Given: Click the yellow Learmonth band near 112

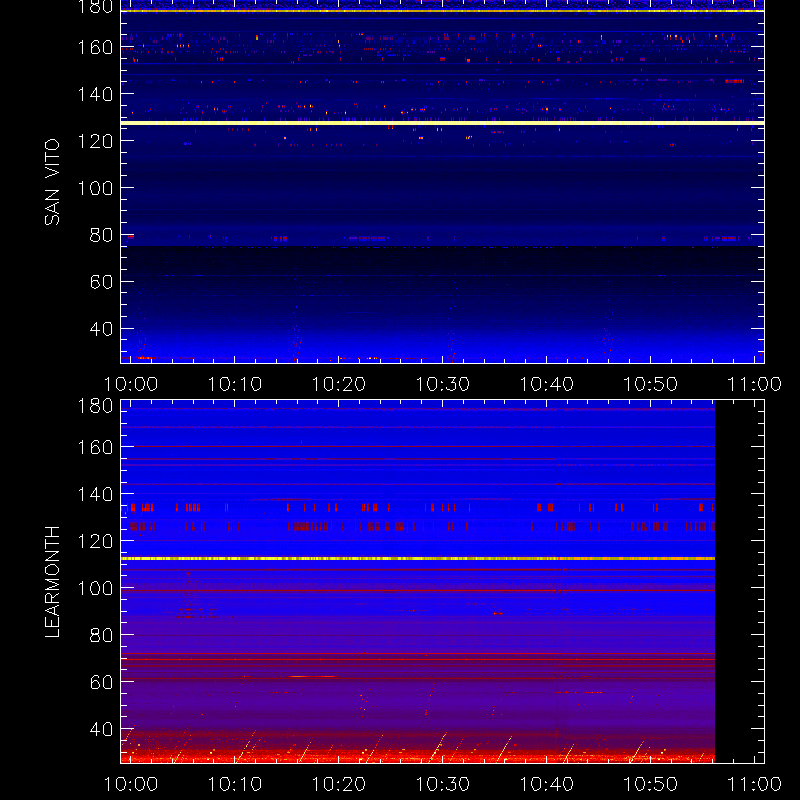Looking at the screenshot, I should tap(418, 559).
